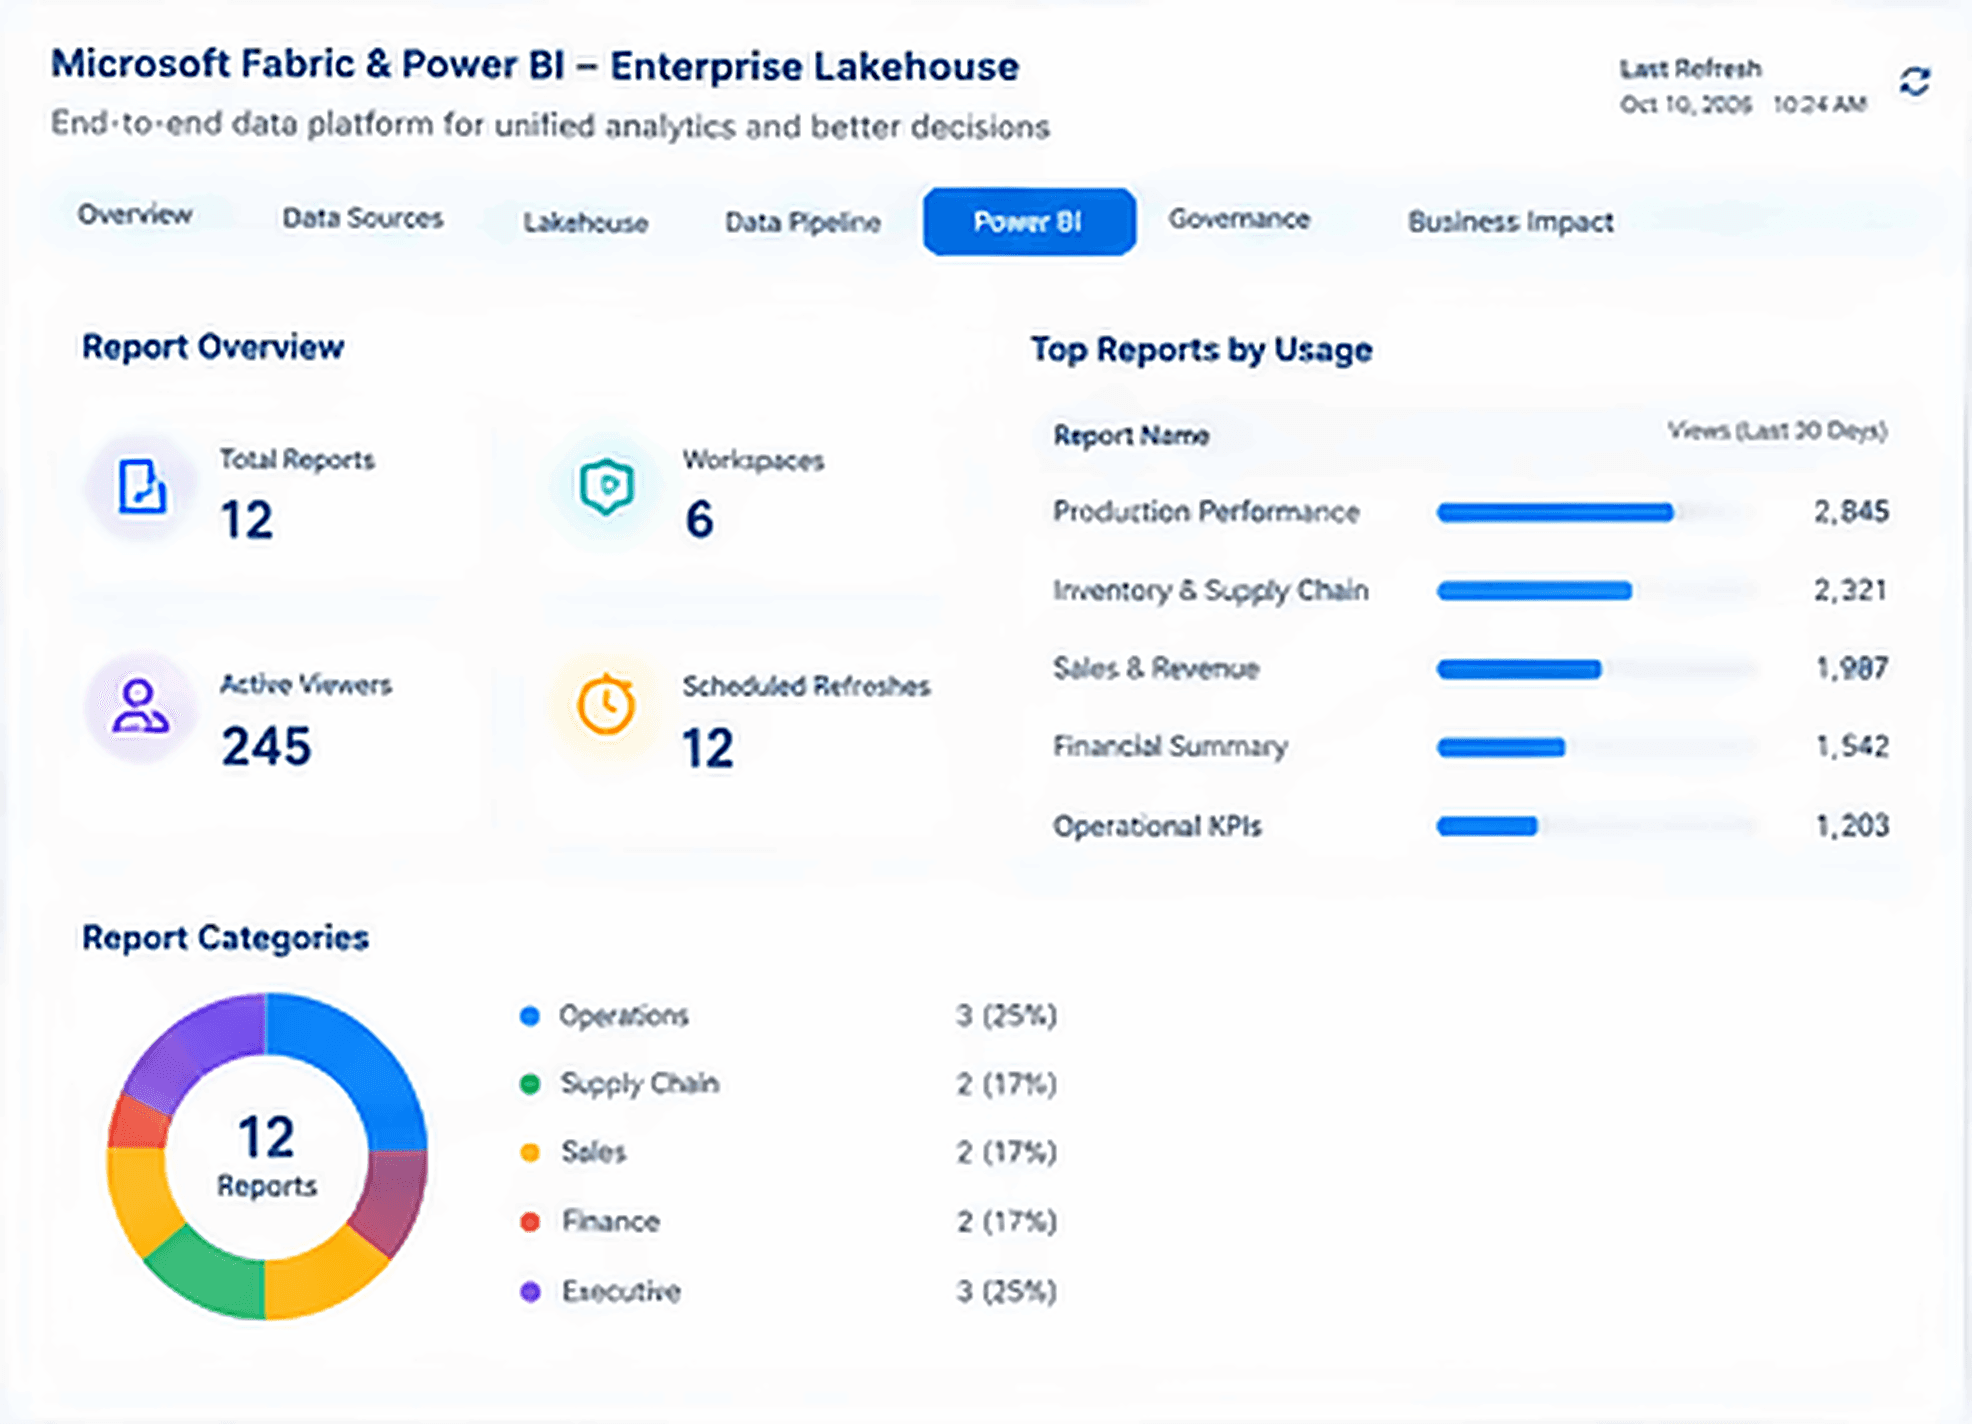Screen dimensions: 1972x1424
Task: Open the Sales & Revenue report name
Action: click(1156, 668)
